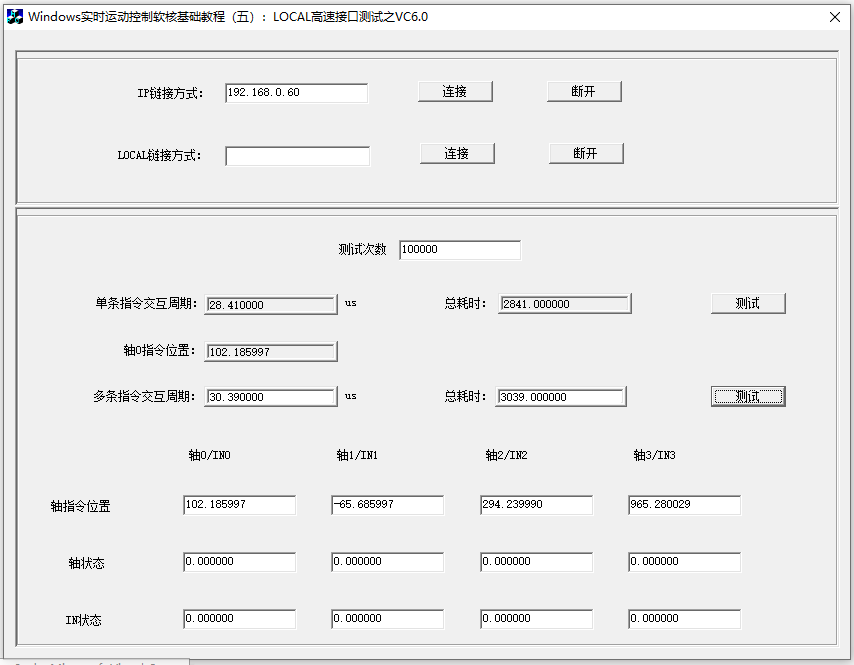Click 测试 to run the multi-command test

click(748, 396)
